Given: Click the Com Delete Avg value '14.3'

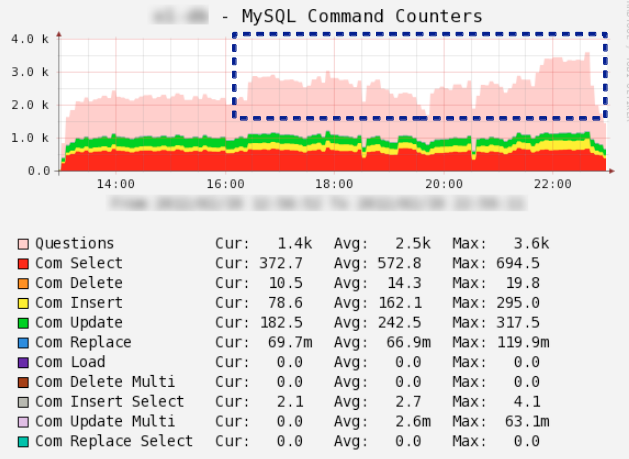Looking at the screenshot, I should pyautogui.click(x=404, y=283).
